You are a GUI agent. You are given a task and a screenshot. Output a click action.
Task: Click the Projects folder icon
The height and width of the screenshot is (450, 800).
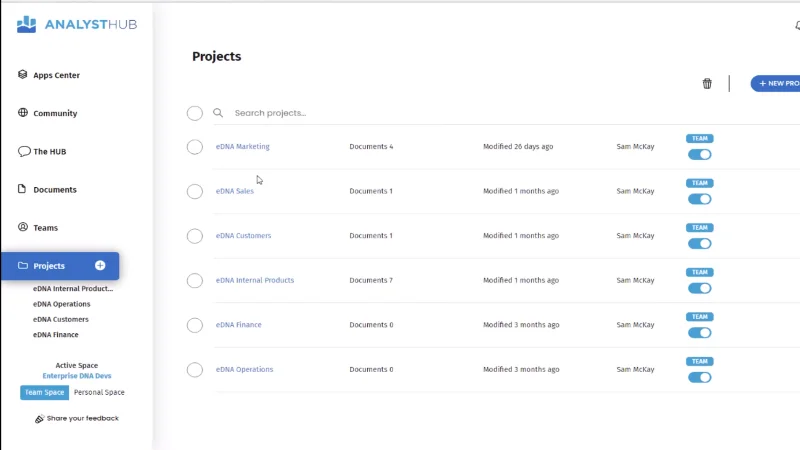click(22, 265)
